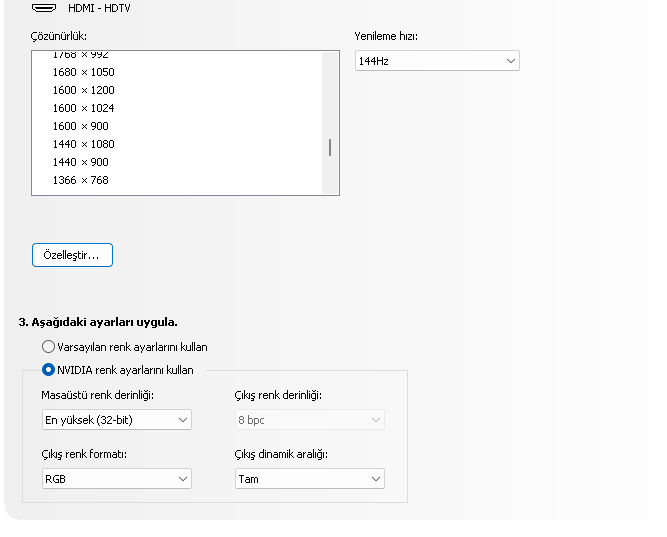Click the disabled 8 bpc color depth dropdown

(309, 420)
